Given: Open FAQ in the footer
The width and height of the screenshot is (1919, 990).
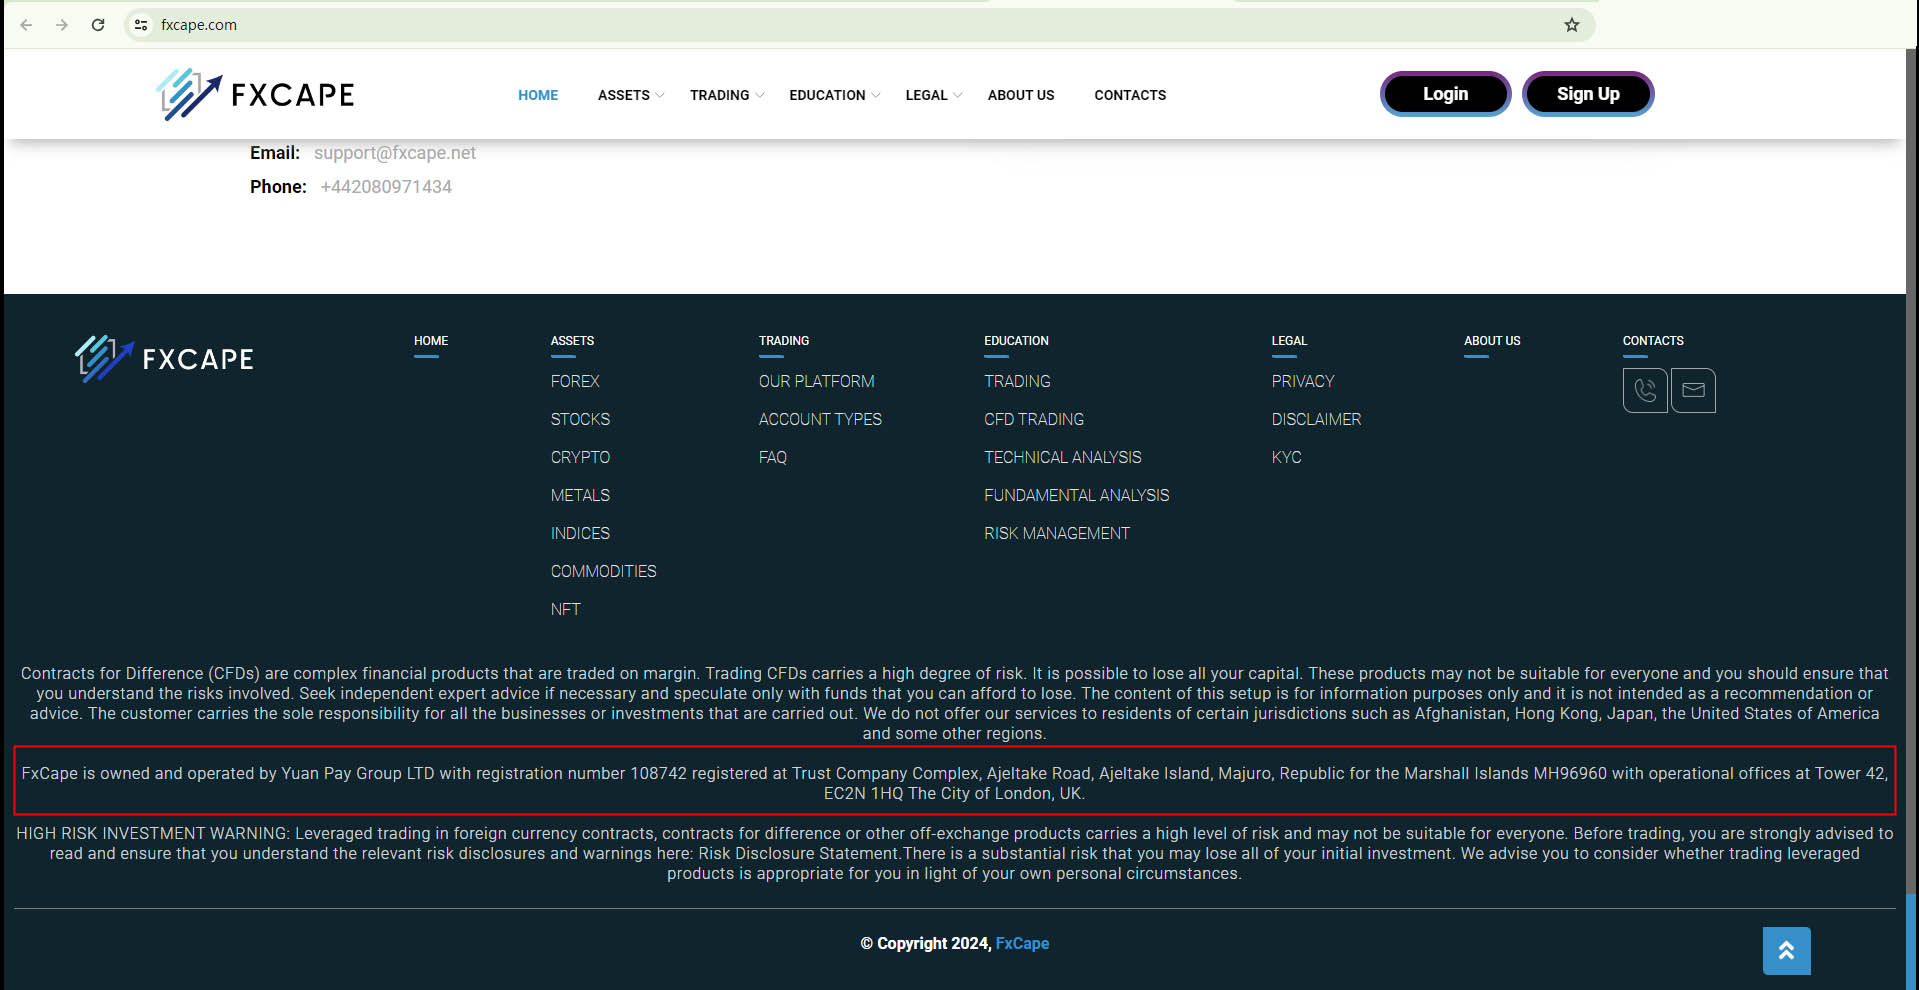Looking at the screenshot, I should pos(773,457).
